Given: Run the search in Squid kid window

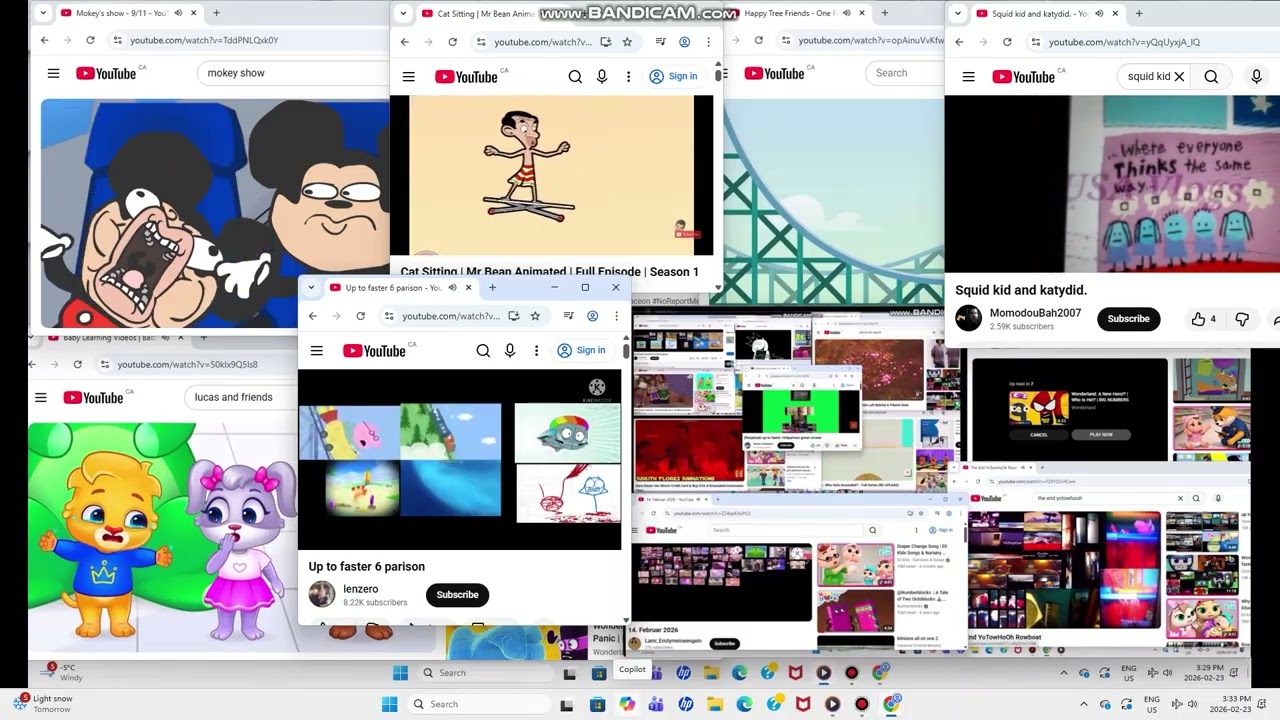Looking at the screenshot, I should 1211,76.
